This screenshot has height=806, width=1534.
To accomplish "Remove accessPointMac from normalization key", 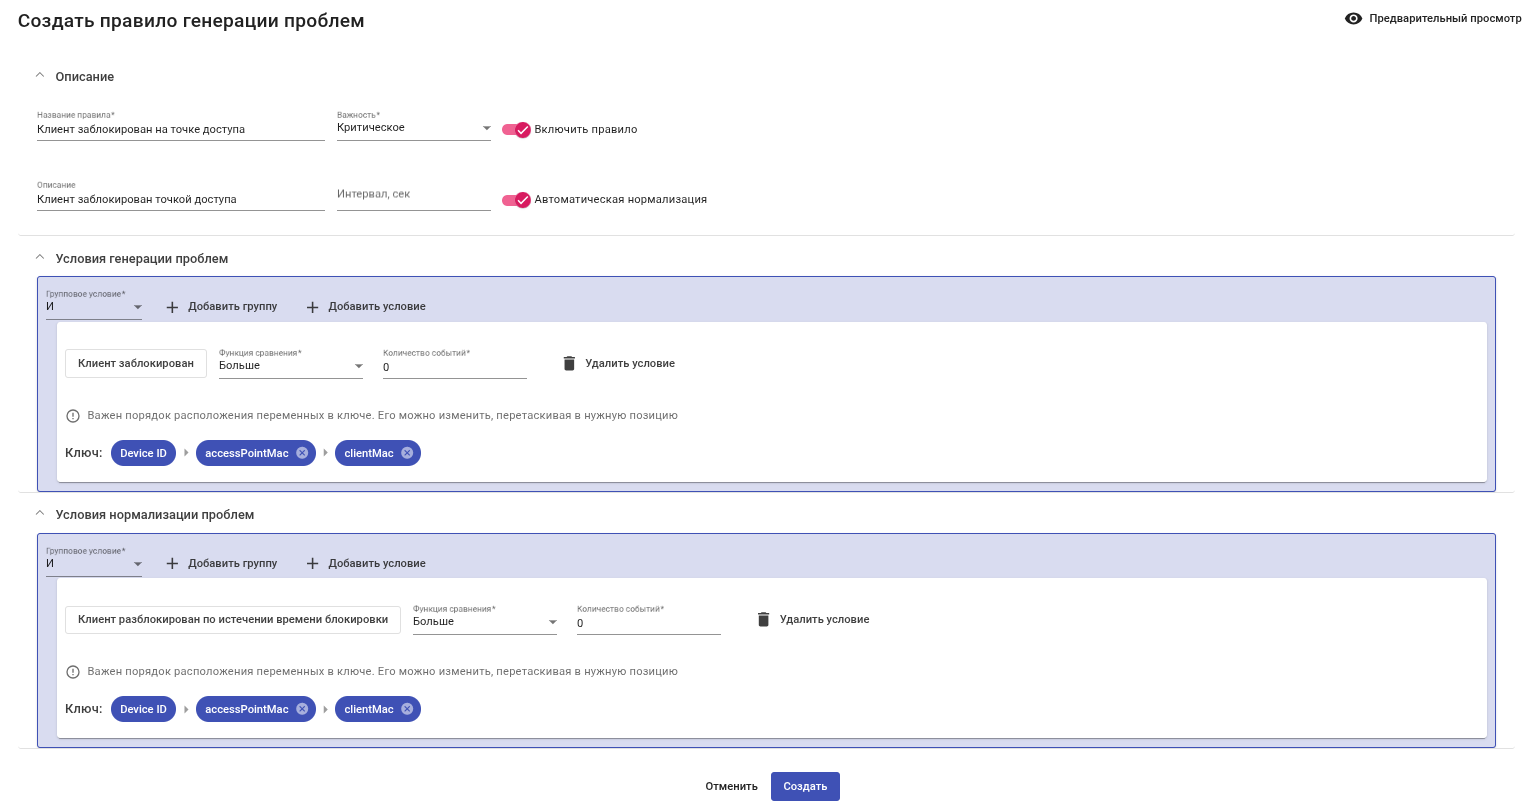I will [302, 709].
